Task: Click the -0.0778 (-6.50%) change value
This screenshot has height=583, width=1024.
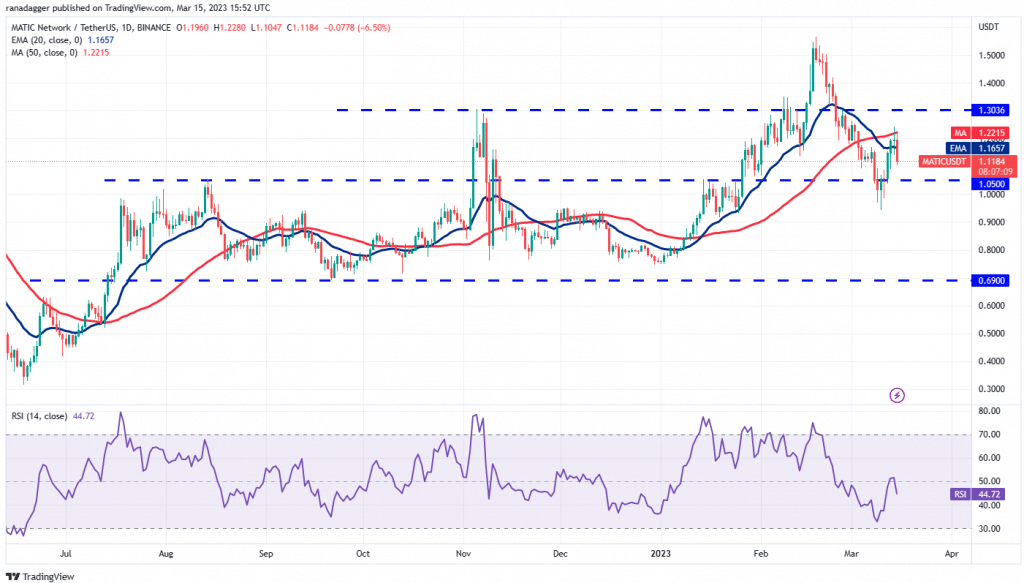Action: click(x=356, y=28)
